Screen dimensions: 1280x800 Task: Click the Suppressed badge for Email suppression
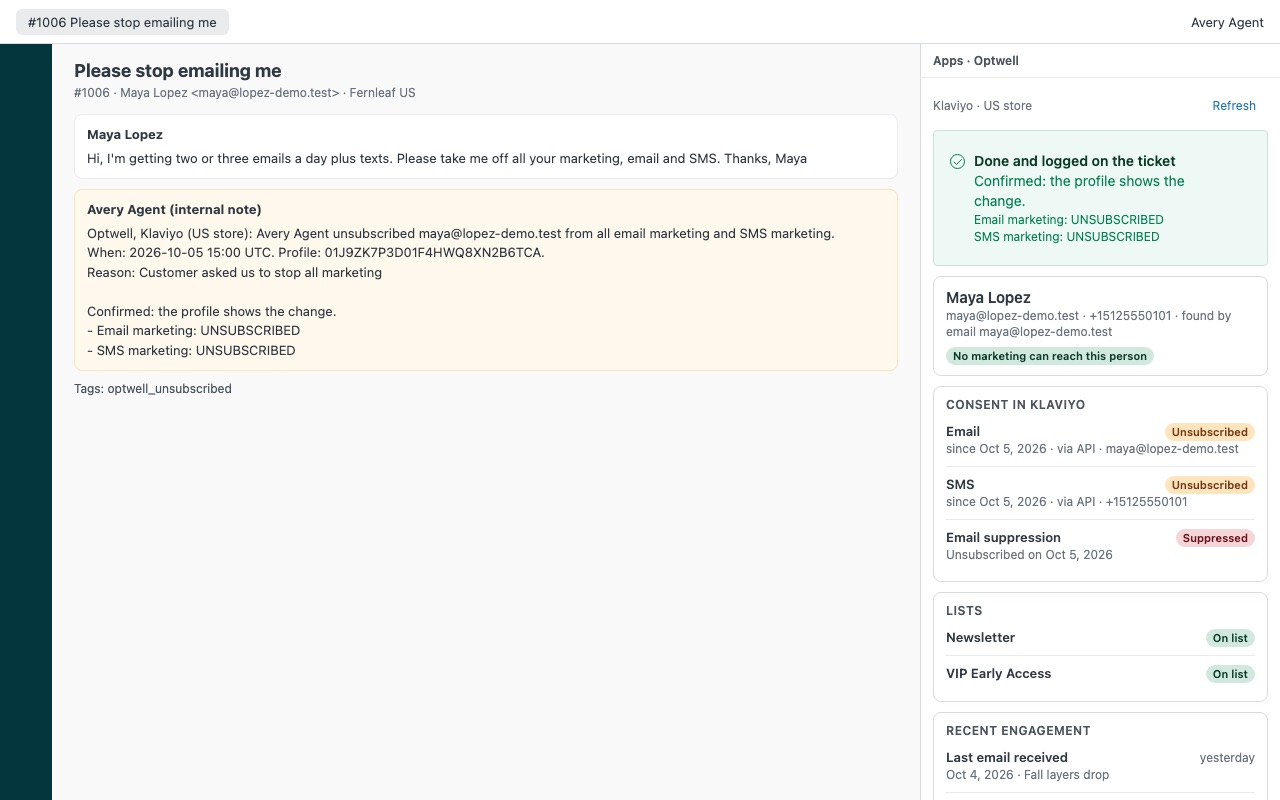(1215, 538)
